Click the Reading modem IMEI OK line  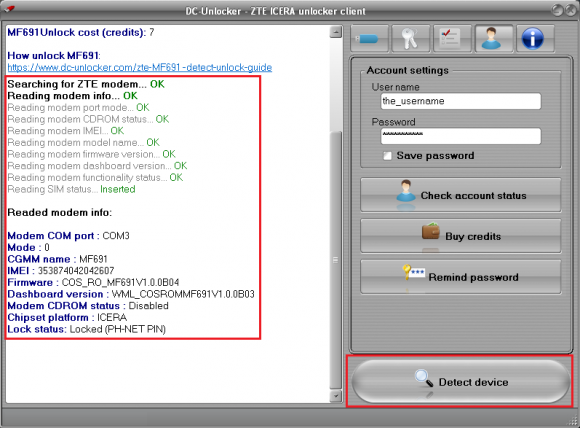[x=66, y=131]
